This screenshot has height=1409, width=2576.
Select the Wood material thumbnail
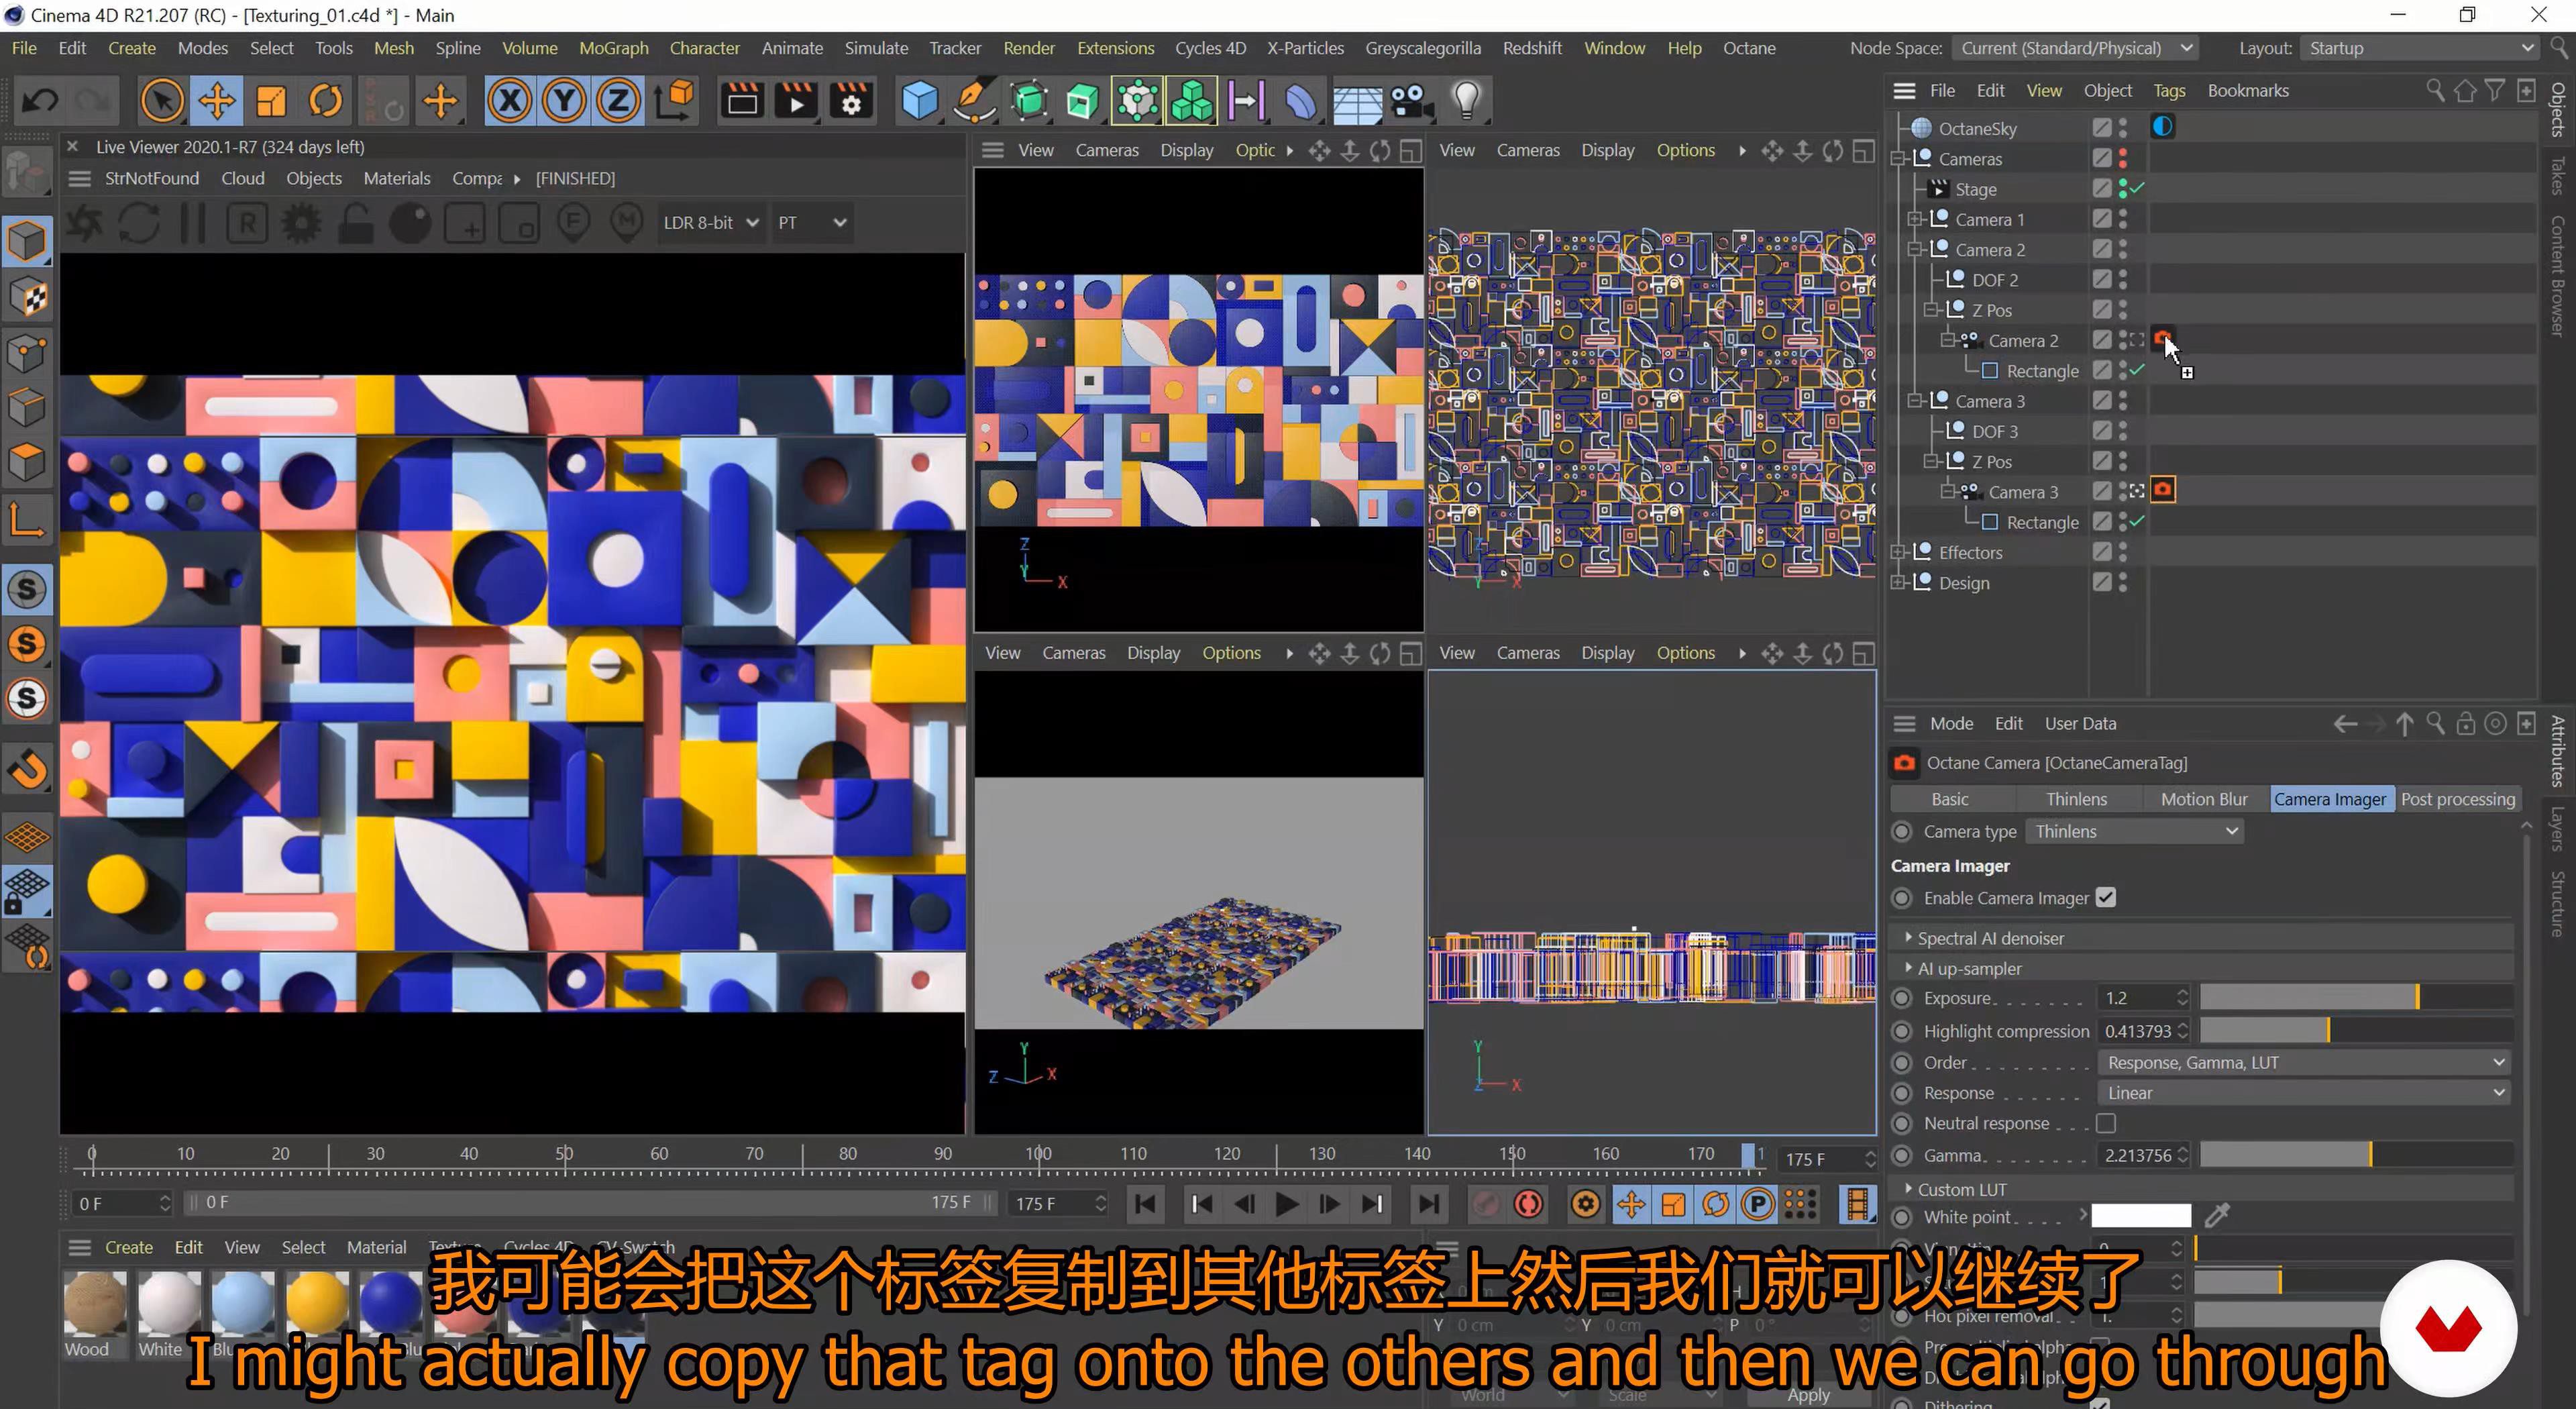coord(95,1304)
